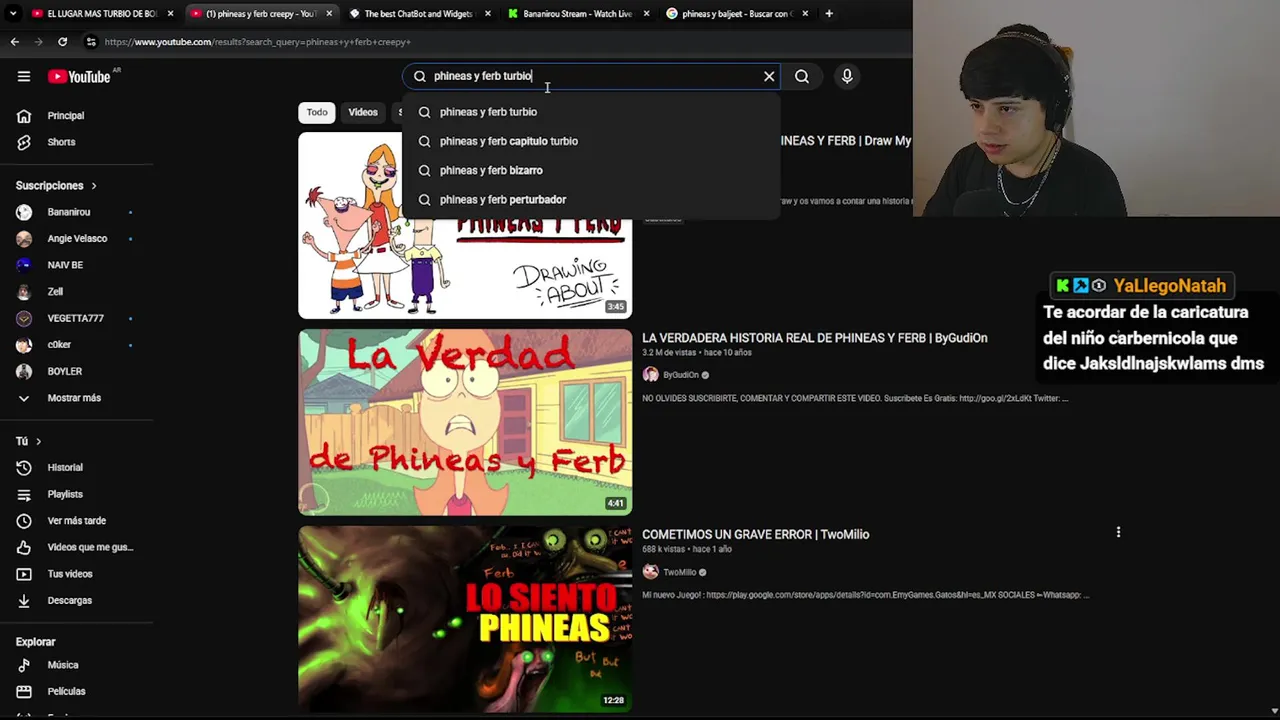Click inside the YouTube search field
The width and height of the screenshot is (1280, 720).
click(590, 76)
